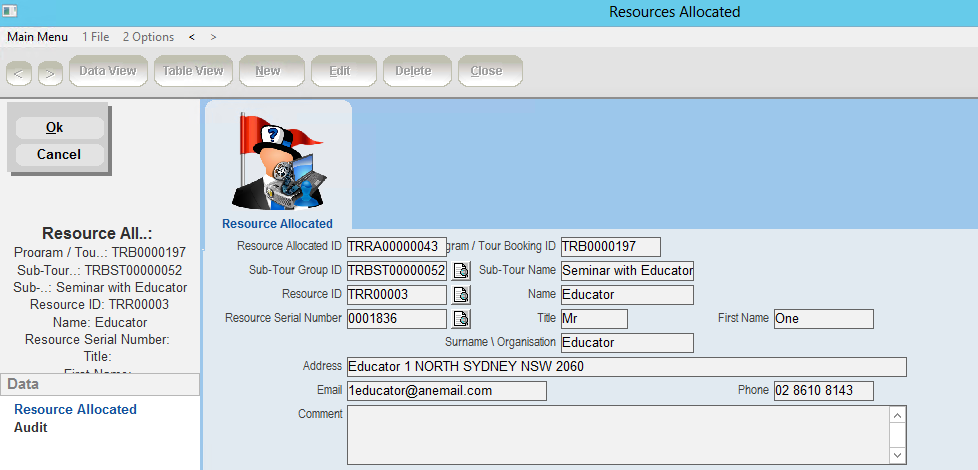
Task: Open the 1 File menu
Action: [x=96, y=37]
